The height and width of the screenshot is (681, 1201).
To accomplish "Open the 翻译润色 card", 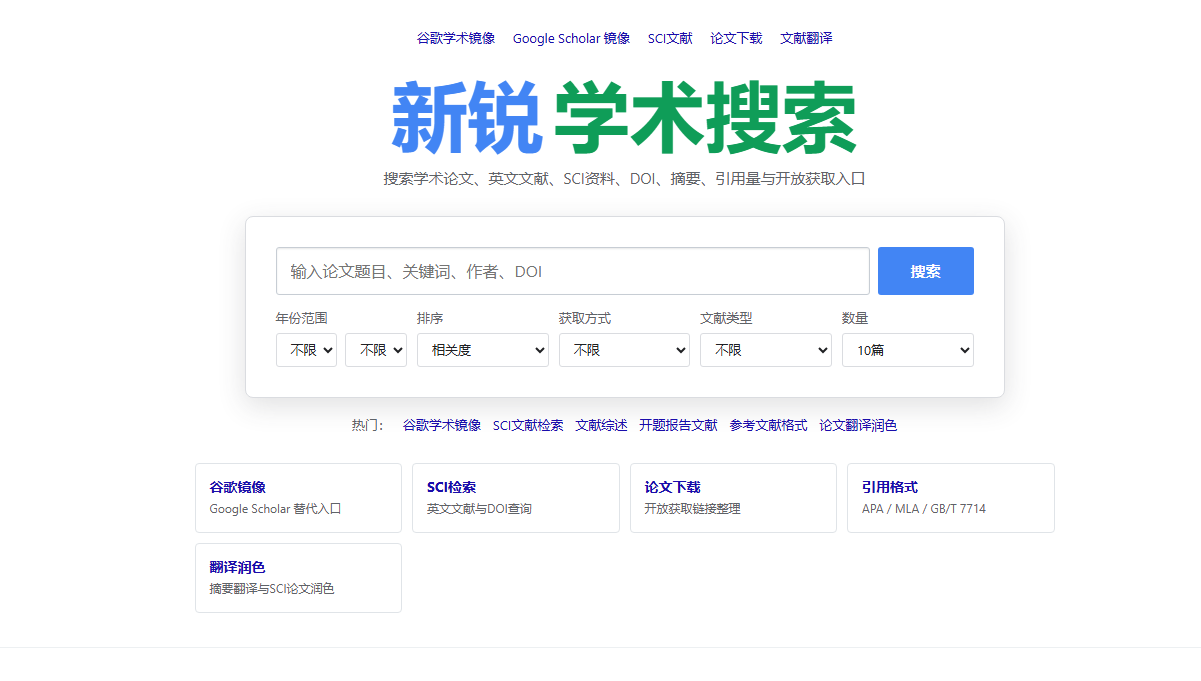I will coord(298,578).
